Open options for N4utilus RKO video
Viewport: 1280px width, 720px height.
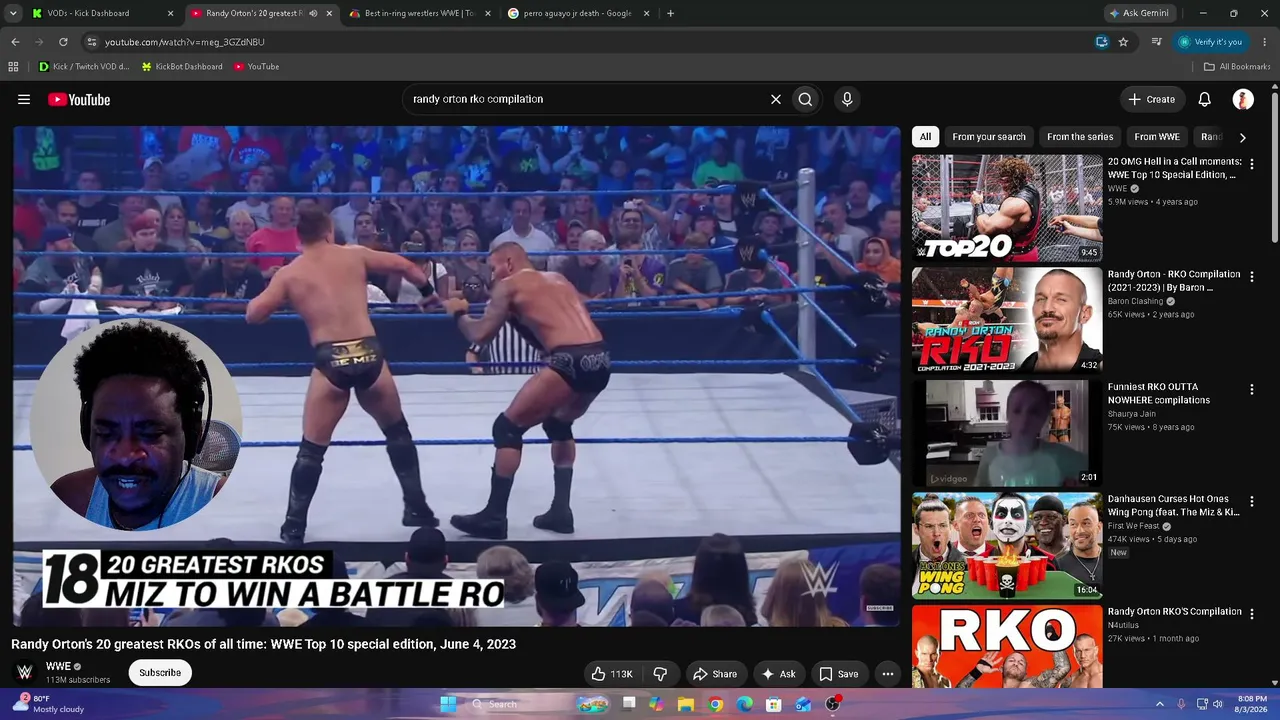(1251, 614)
